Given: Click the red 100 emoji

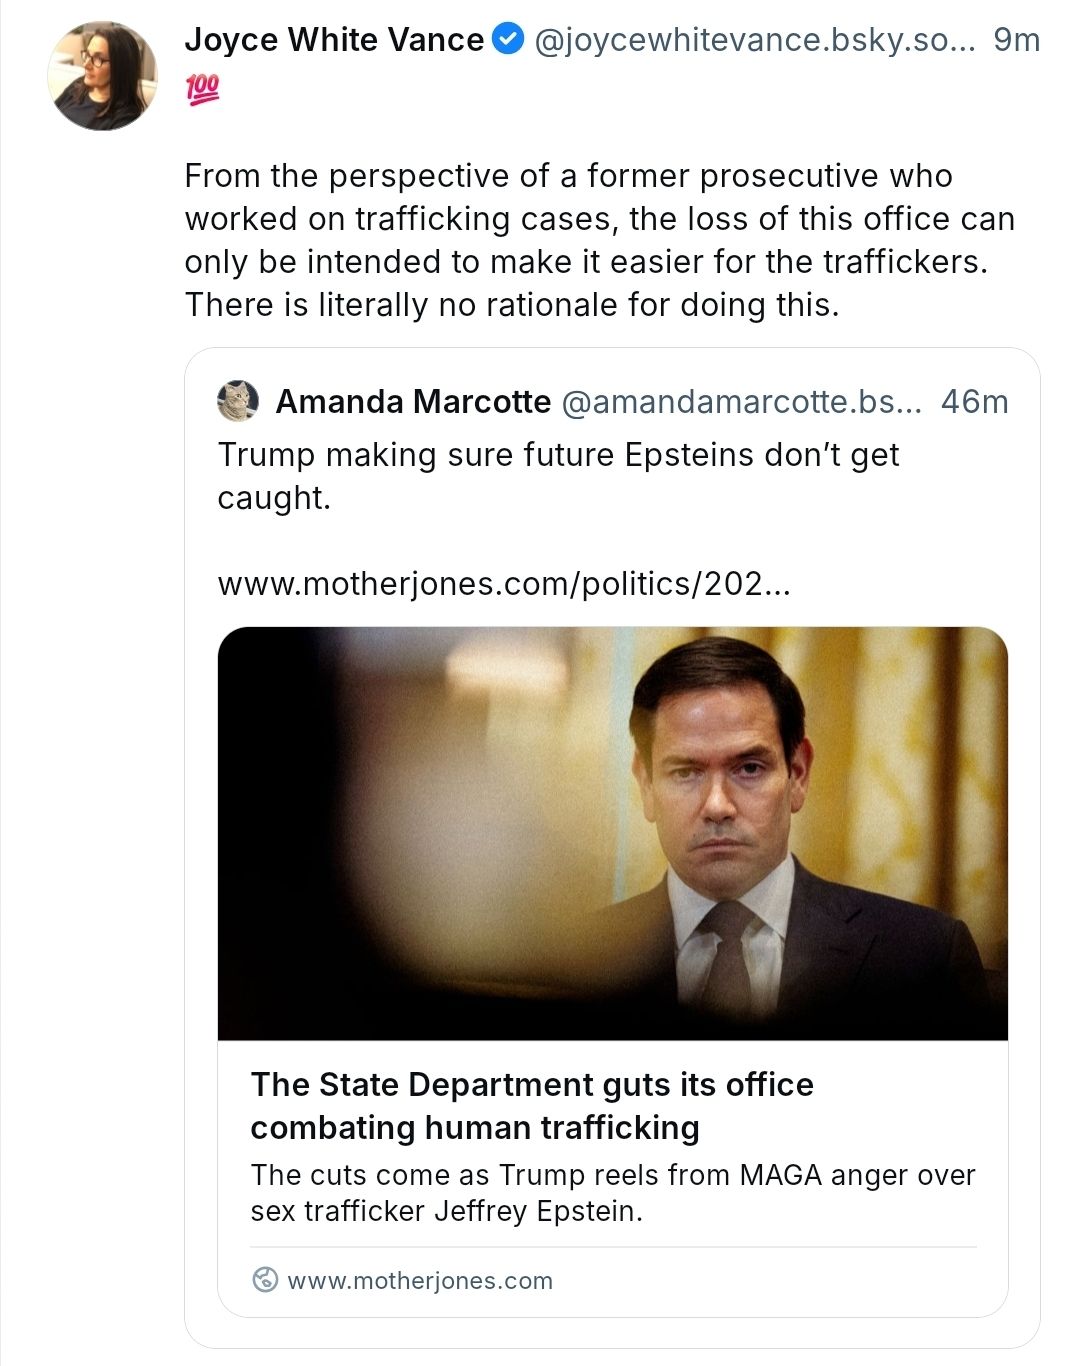Looking at the screenshot, I should pyautogui.click(x=202, y=91).
